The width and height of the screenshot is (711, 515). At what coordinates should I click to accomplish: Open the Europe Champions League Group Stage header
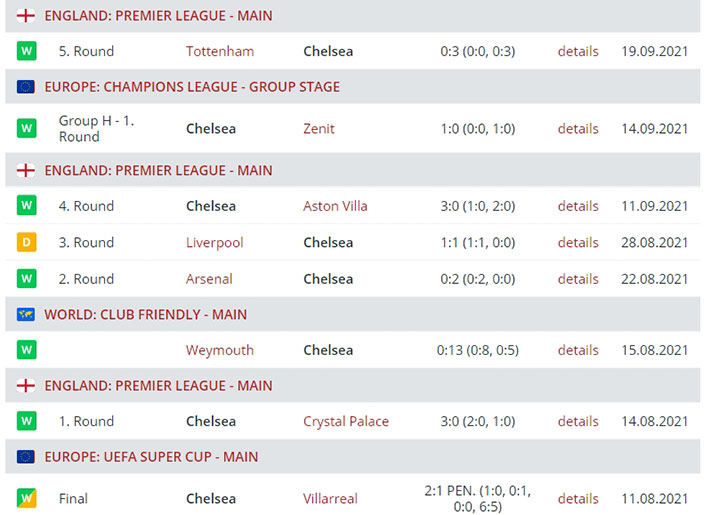tap(192, 87)
